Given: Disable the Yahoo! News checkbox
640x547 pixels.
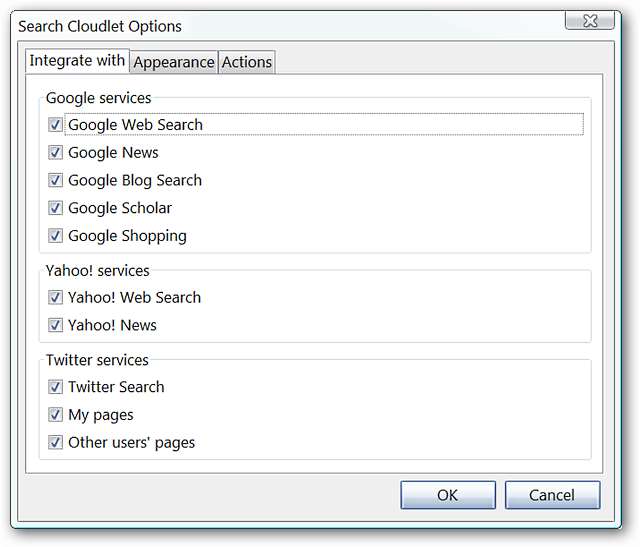Looking at the screenshot, I should tap(55, 326).
